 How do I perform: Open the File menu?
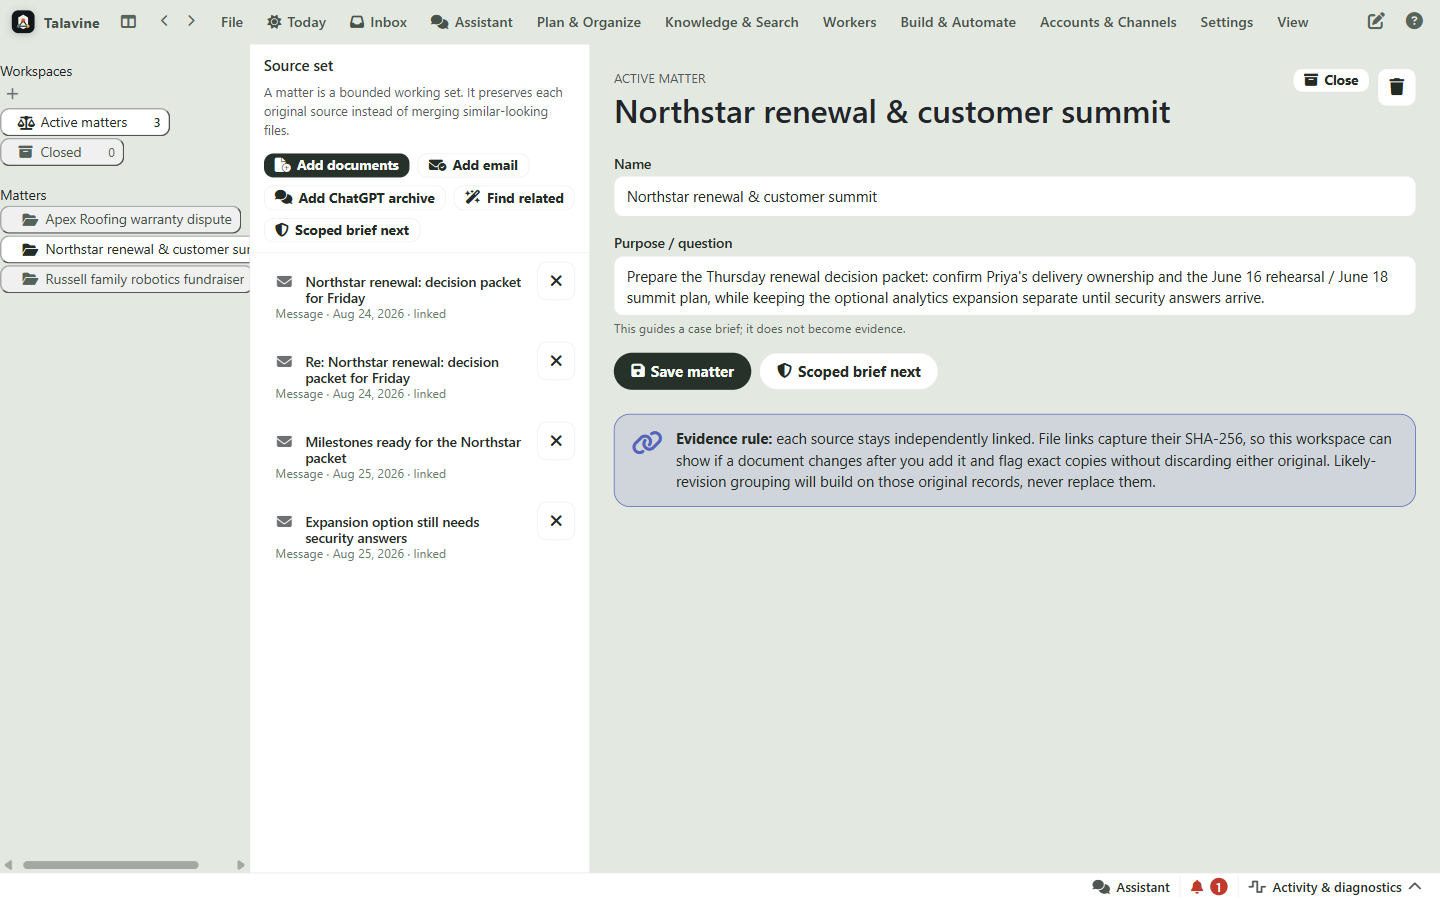pos(232,22)
